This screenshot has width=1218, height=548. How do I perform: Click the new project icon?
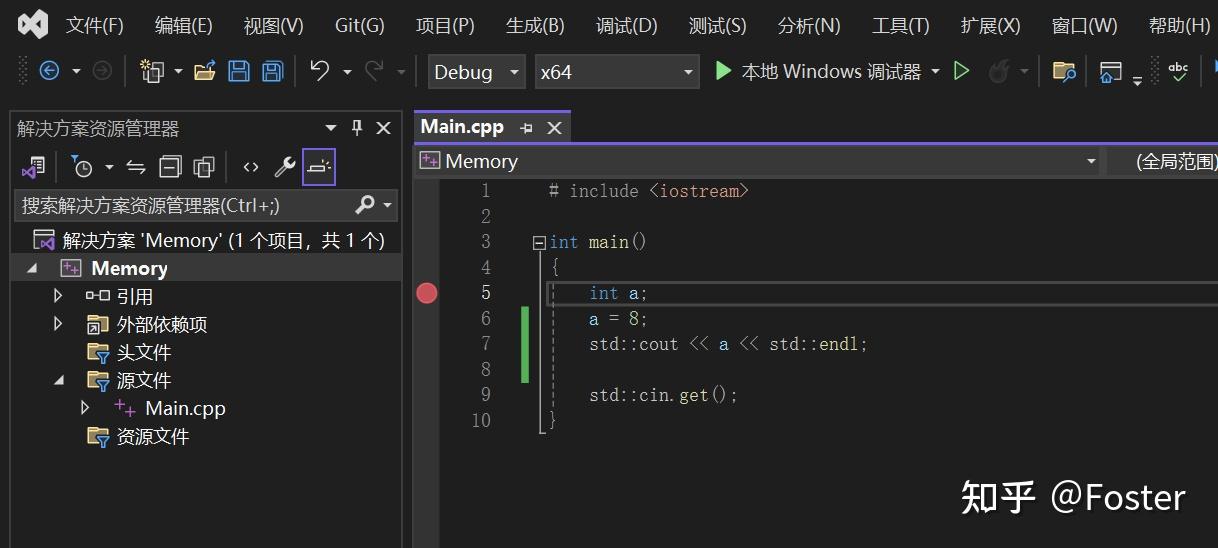coord(152,71)
